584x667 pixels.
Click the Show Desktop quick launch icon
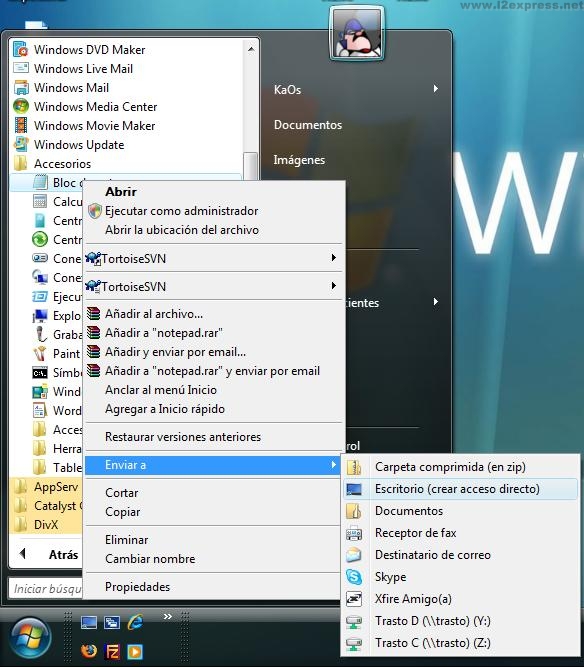[89, 622]
